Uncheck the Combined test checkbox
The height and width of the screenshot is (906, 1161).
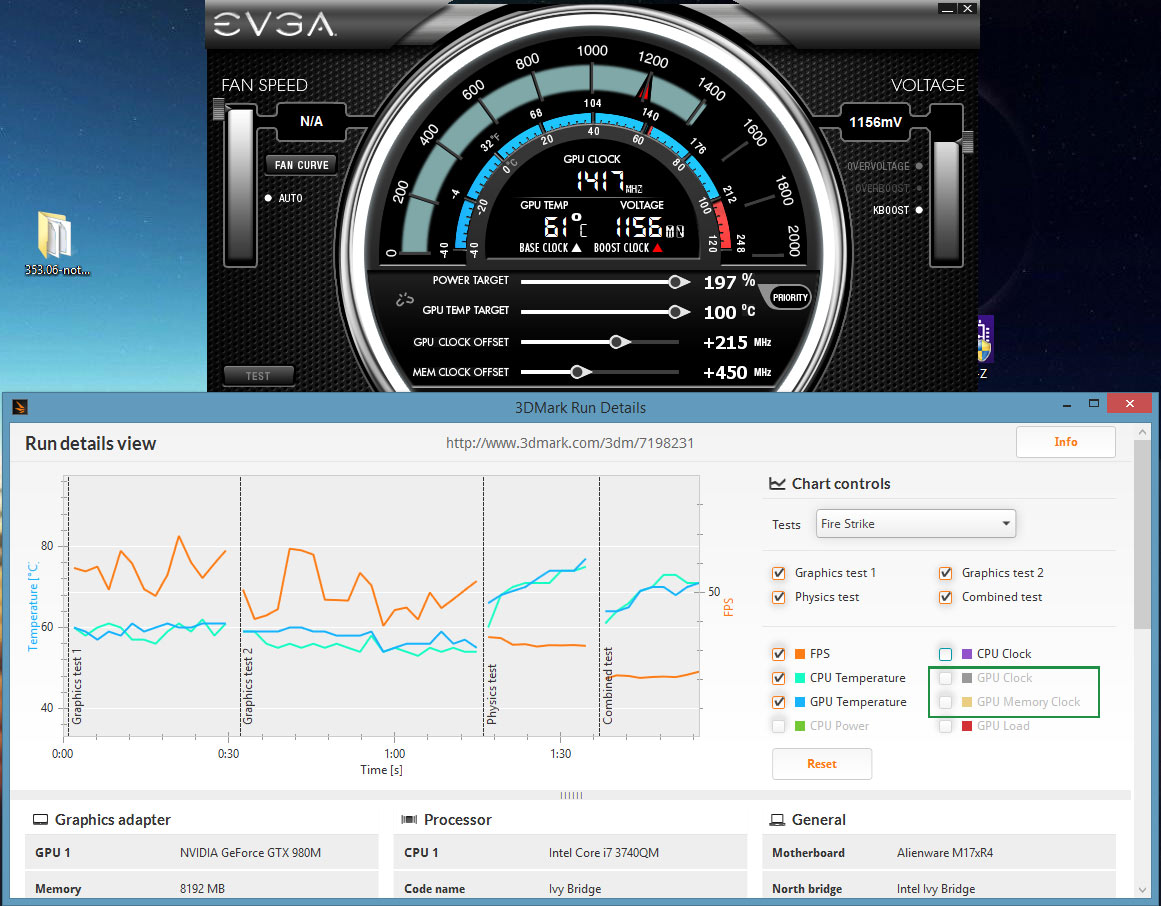[x=946, y=597]
